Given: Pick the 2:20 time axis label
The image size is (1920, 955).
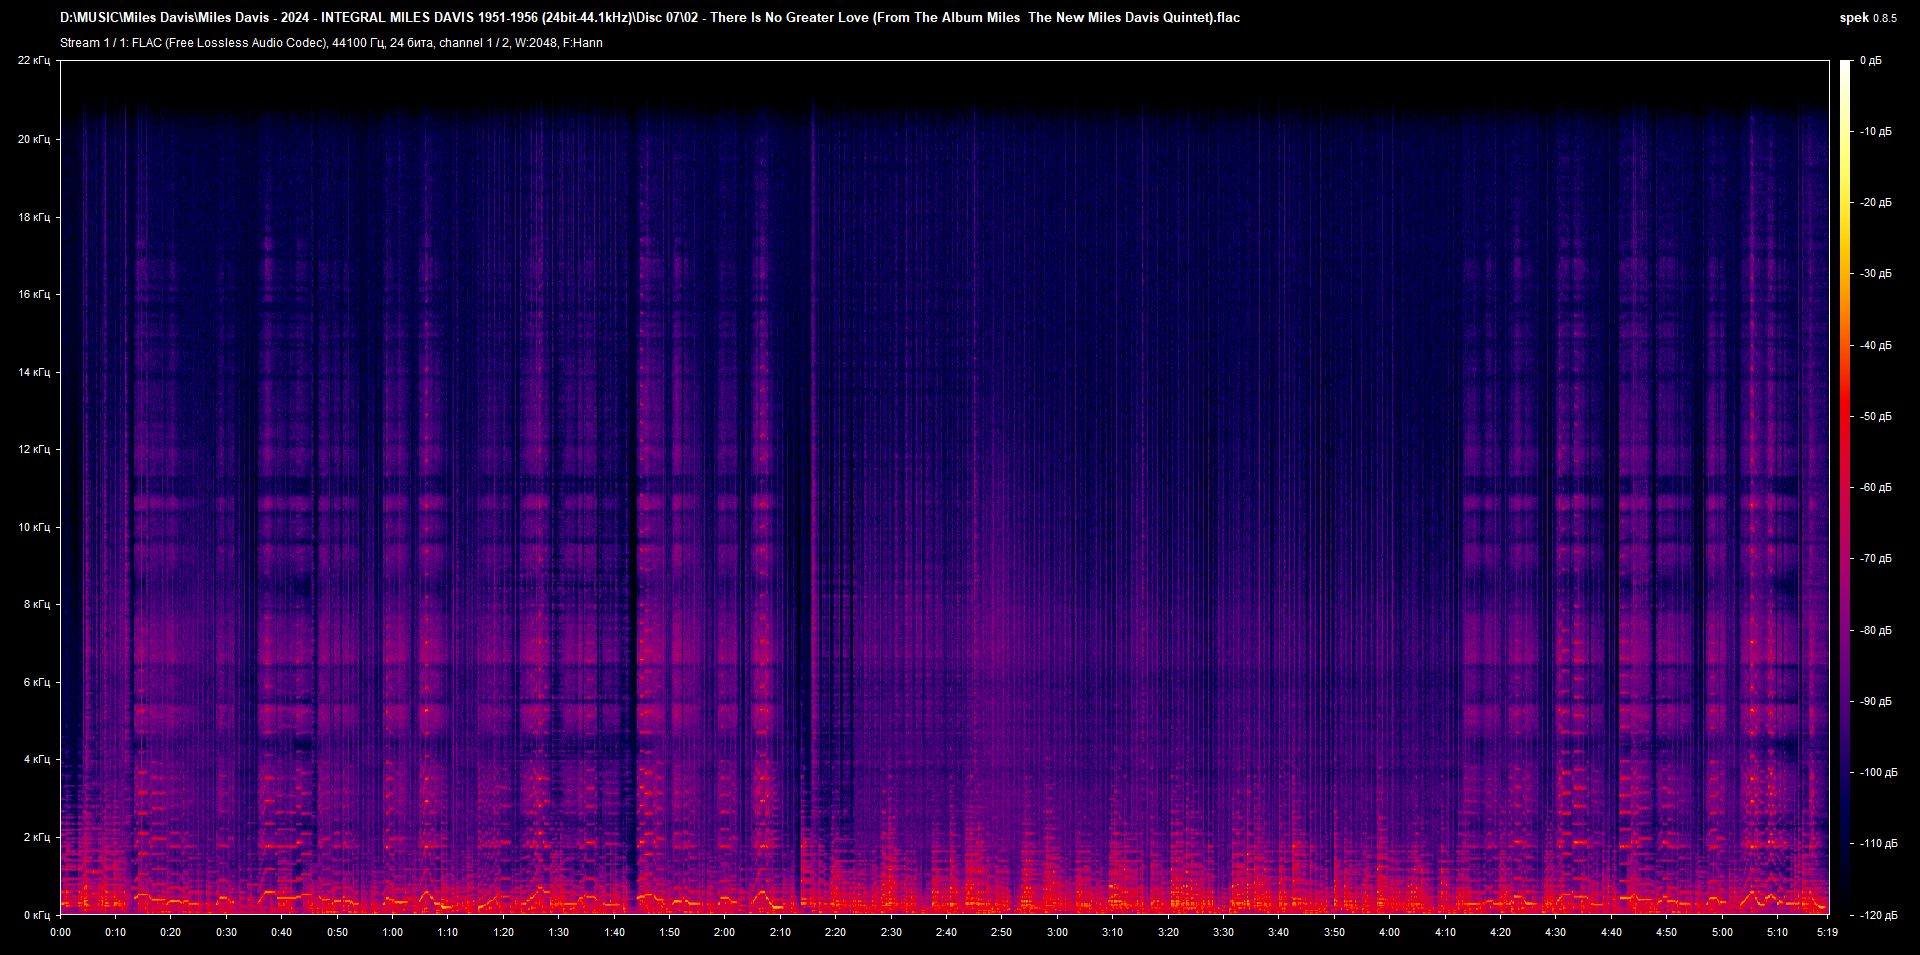Looking at the screenshot, I should (836, 932).
